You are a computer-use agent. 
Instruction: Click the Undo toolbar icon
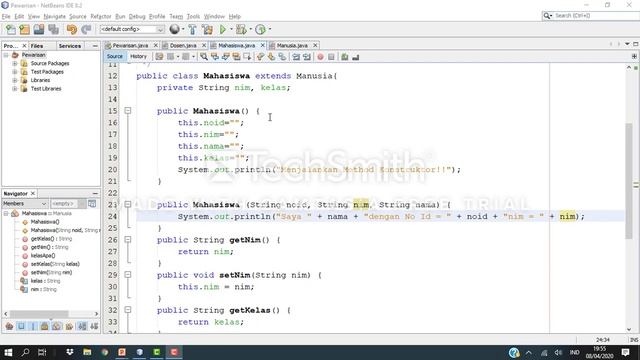click(72, 29)
